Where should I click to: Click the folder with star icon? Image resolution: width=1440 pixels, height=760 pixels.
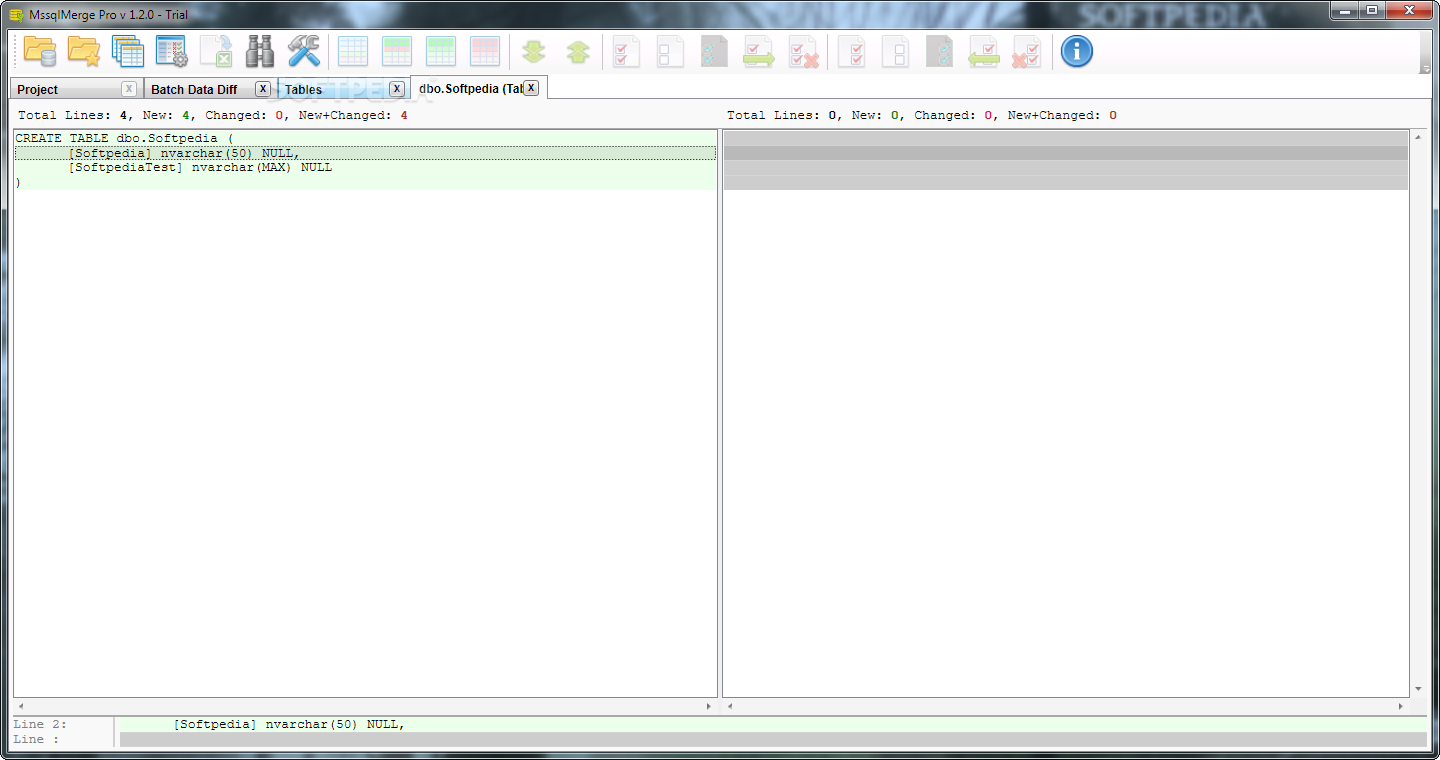point(84,51)
